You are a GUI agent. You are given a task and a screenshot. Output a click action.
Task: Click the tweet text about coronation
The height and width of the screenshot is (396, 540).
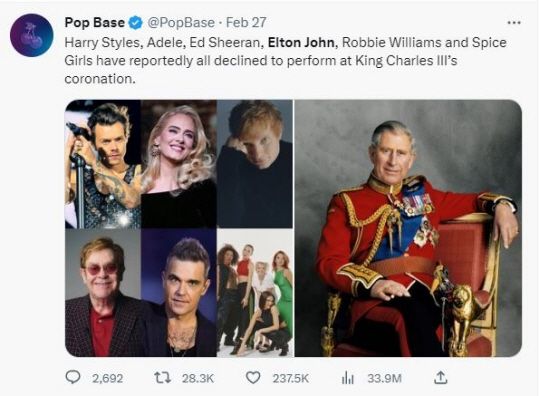(x=285, y=61)
